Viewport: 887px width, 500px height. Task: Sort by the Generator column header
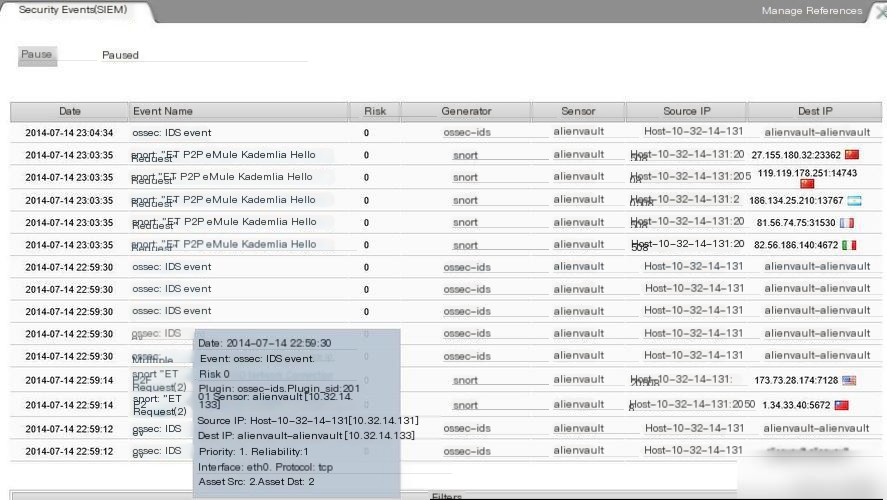point(466,111)
